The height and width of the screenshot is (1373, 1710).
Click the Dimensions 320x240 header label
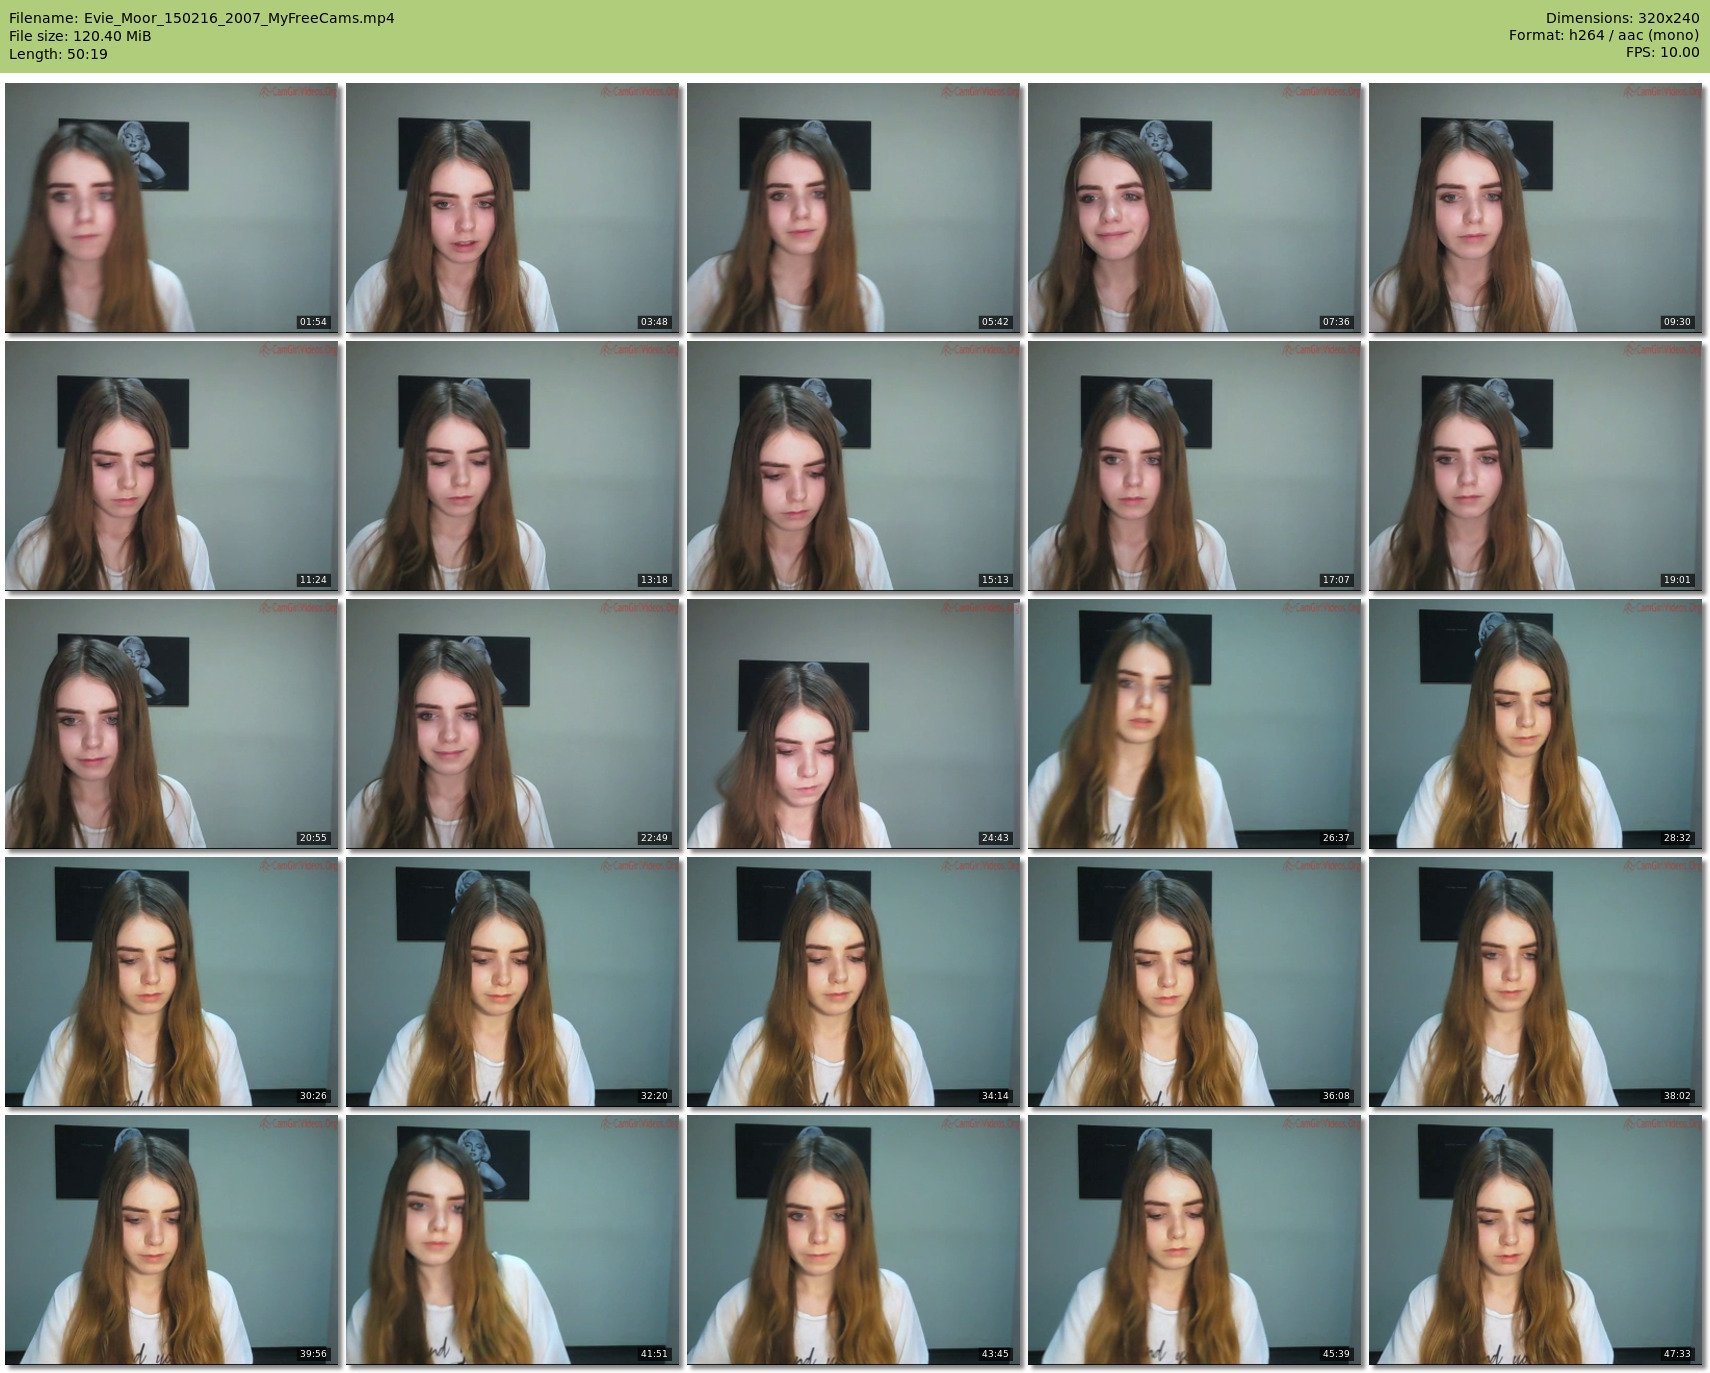(x=1622, y=18)
